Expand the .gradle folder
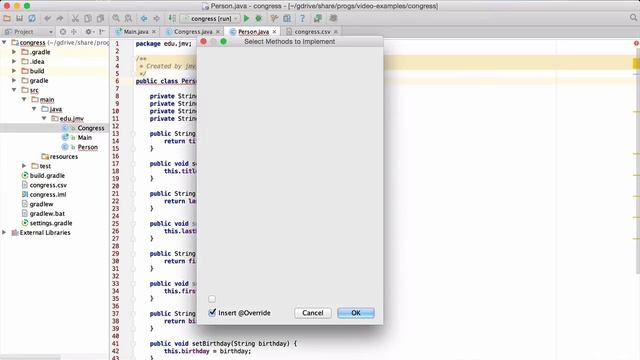640x360 pixels. coord(14,52)
